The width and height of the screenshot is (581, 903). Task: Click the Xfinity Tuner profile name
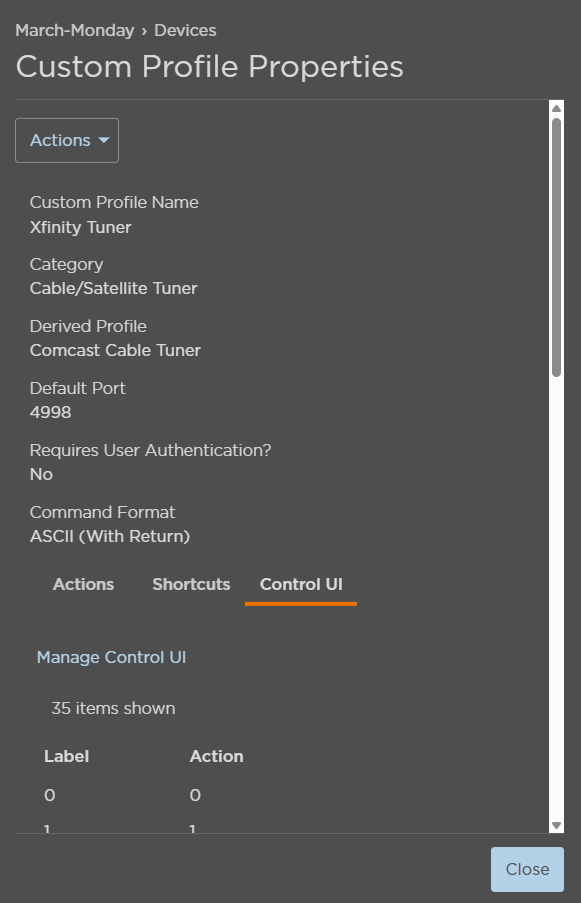(80, 227)
